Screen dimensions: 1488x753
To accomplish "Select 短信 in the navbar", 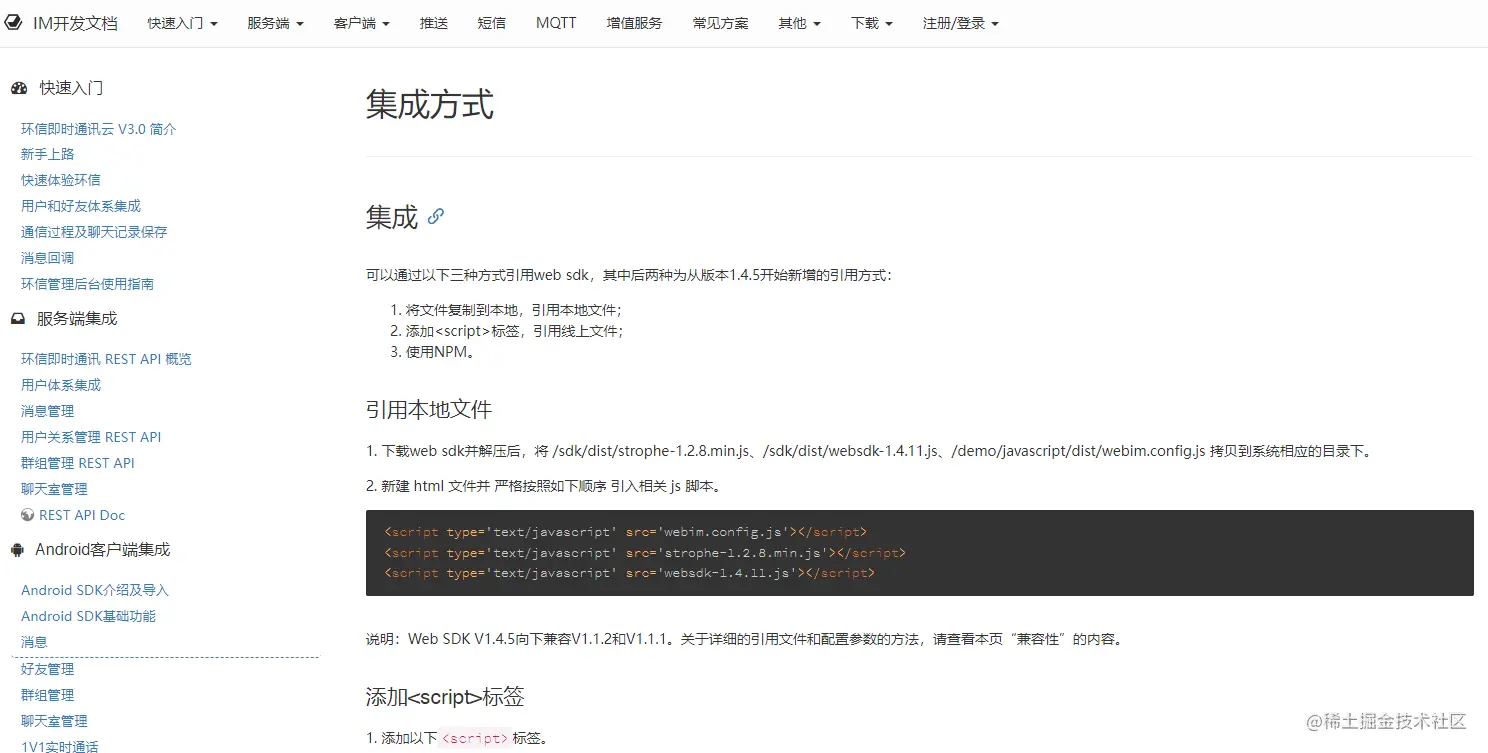I will coord(492,23).
